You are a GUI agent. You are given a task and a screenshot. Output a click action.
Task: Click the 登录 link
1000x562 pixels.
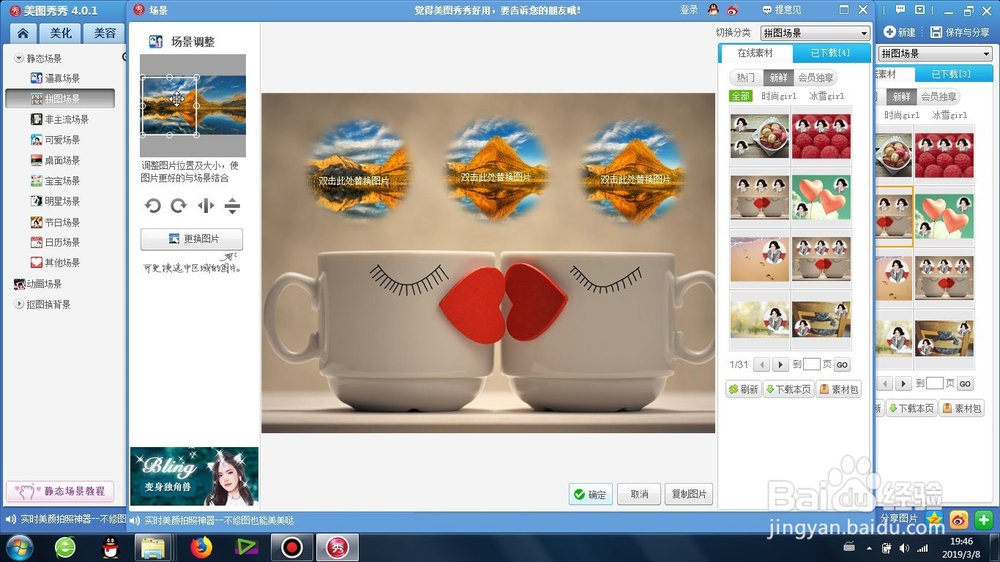coord(689,10)
